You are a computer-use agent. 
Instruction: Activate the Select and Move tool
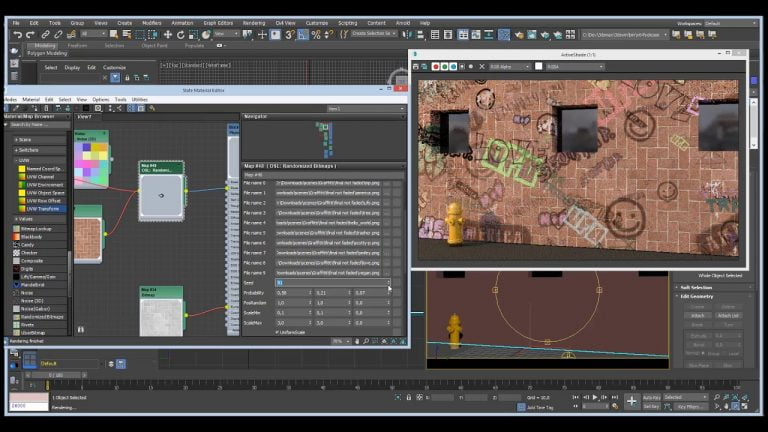[168, 34]
